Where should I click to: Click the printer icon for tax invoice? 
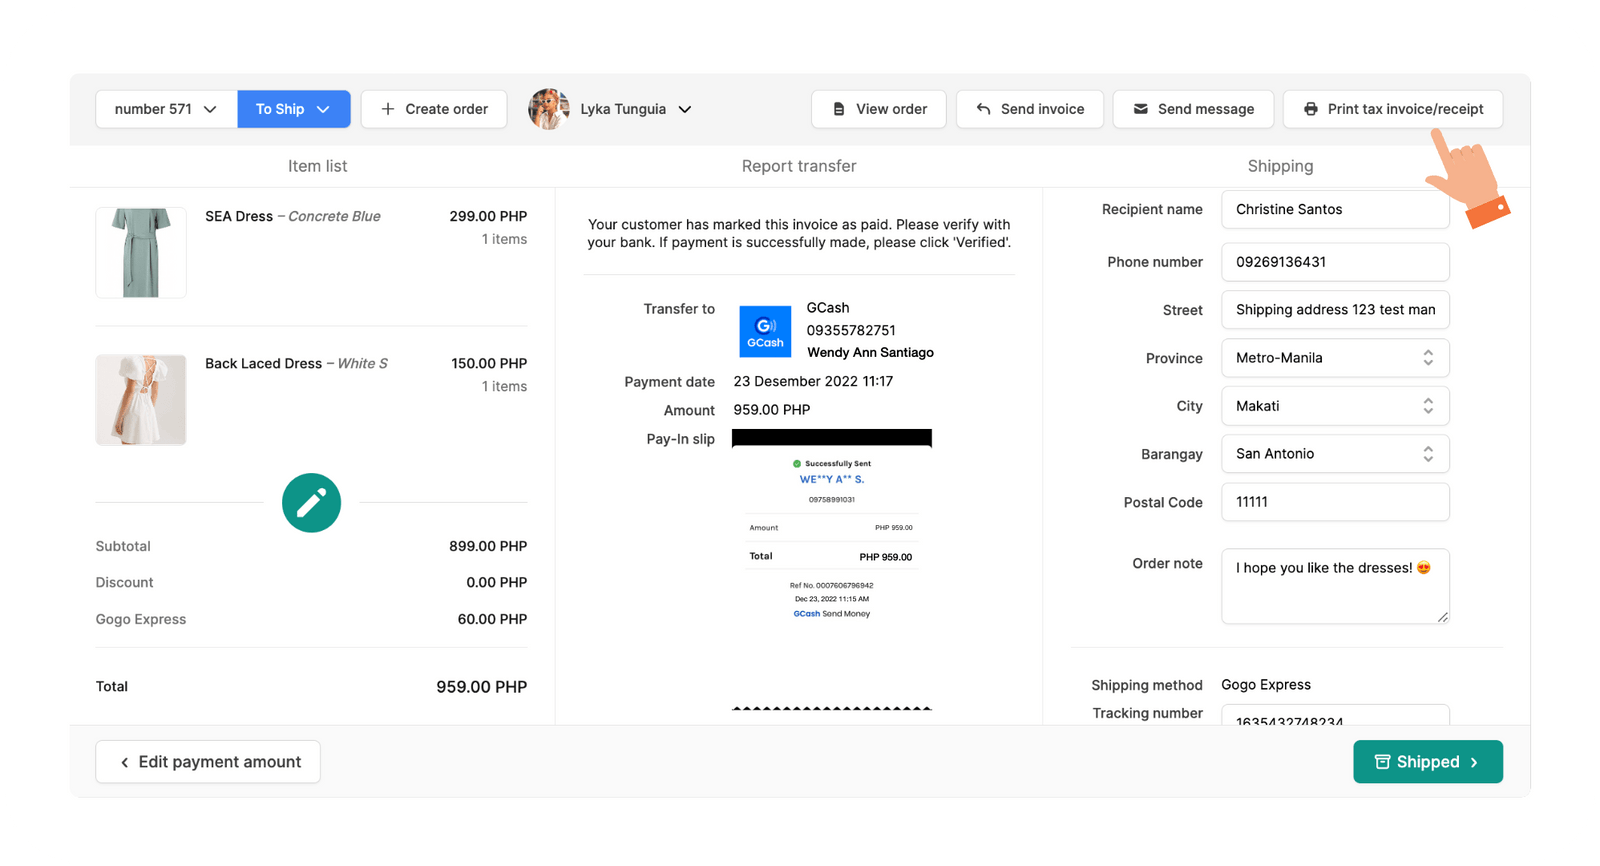tap(1310, 109)
